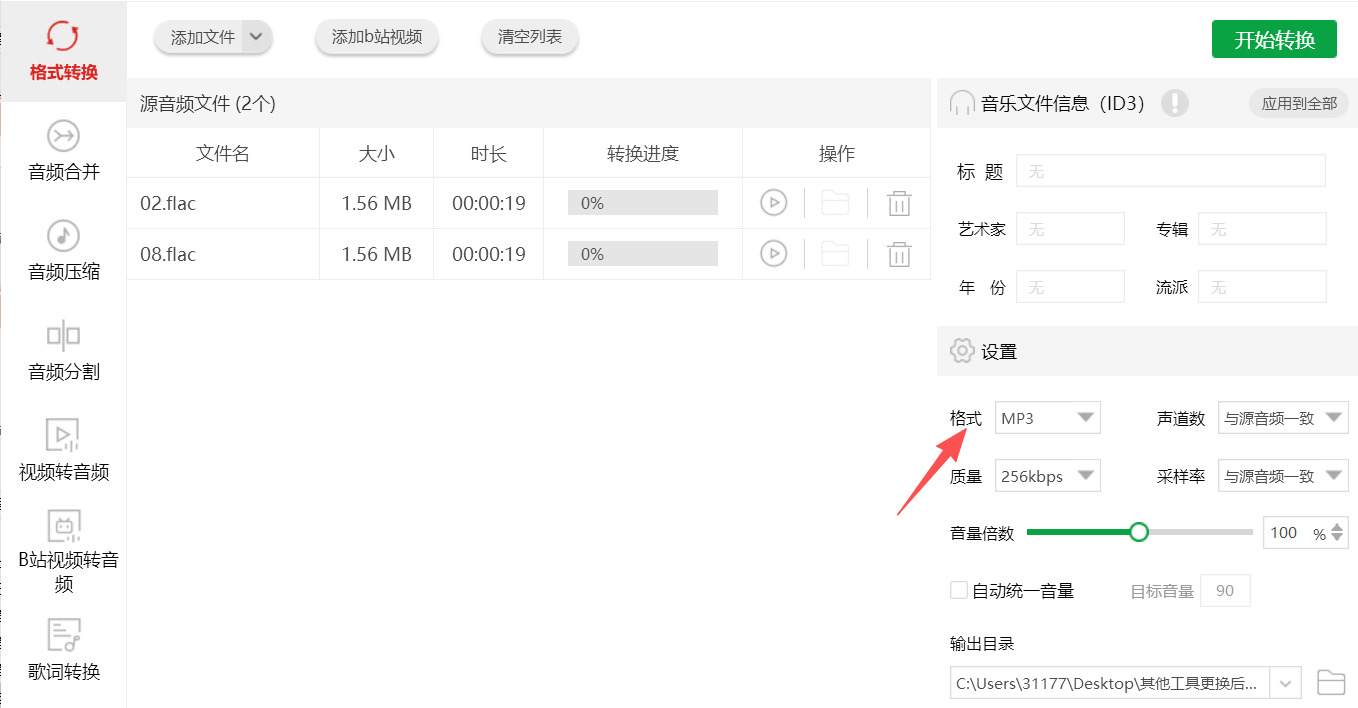Click the headphone icon beside 音乐文件信息
Image resolution: width=1358 pixels, height=708 pixels.
(962, 103)
